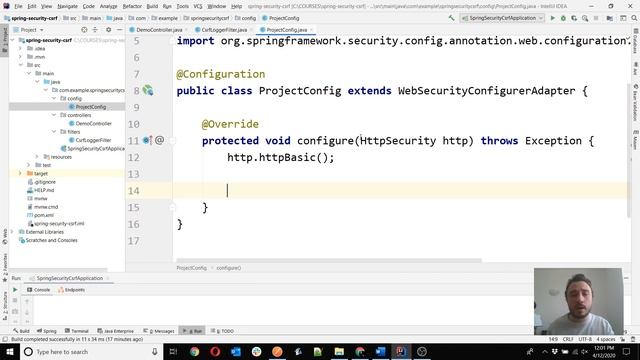Screen dimensions: 640x360
Task: Click the Search Everywhere magnifier icon
Action: click(x=634, y=18)
